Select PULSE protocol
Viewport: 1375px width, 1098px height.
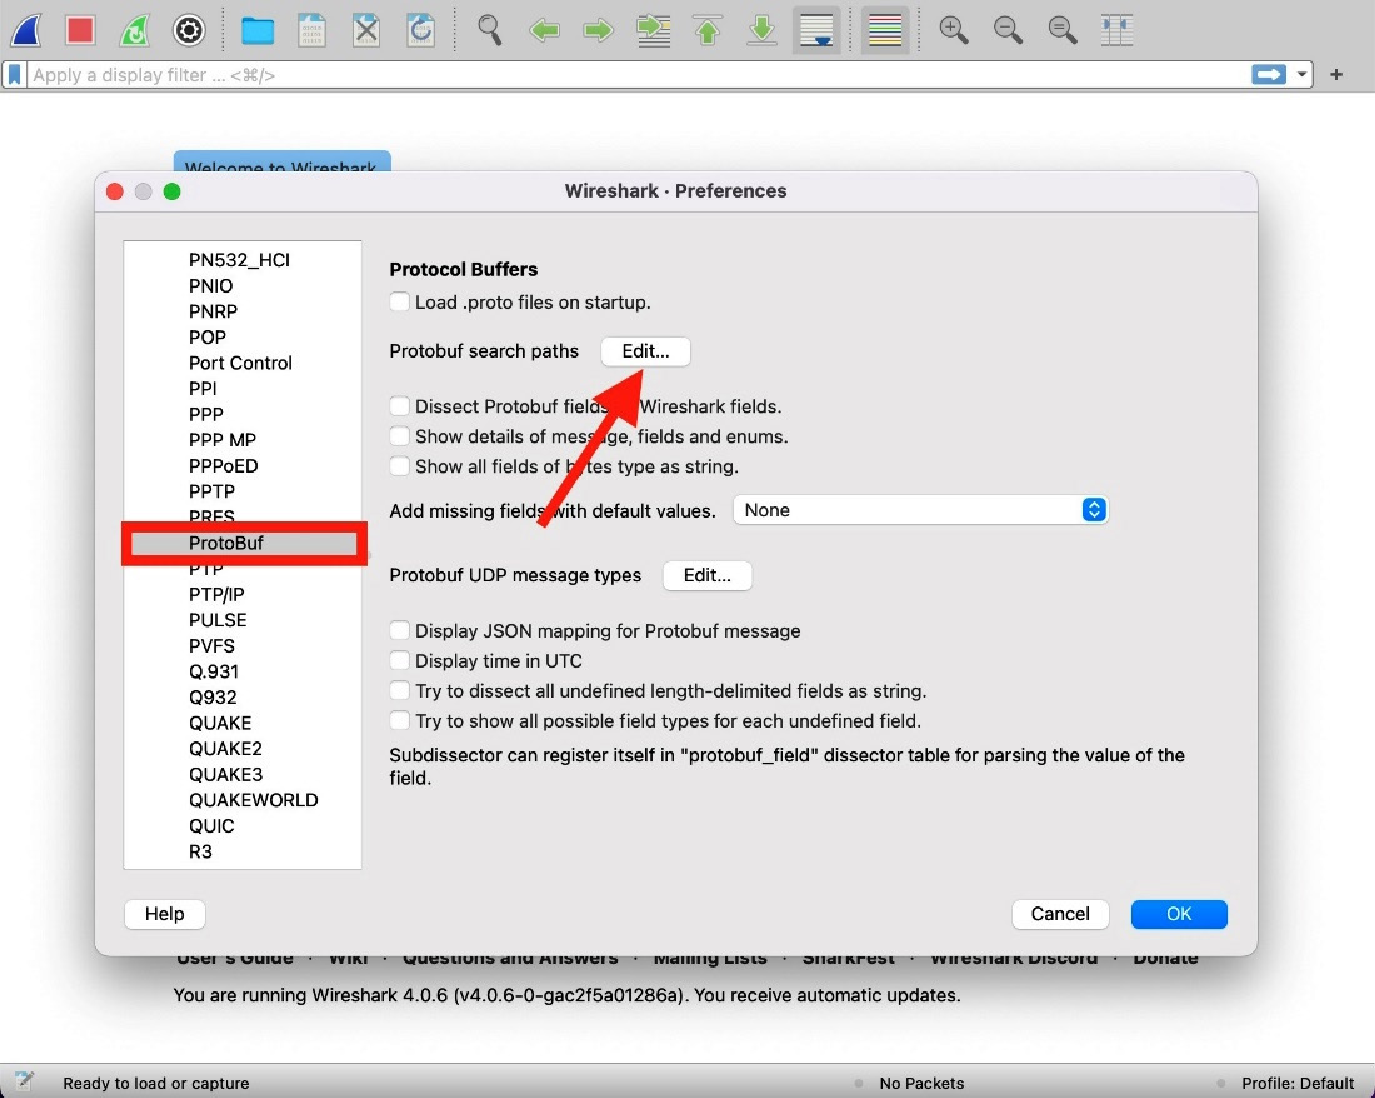coord(217,620)
